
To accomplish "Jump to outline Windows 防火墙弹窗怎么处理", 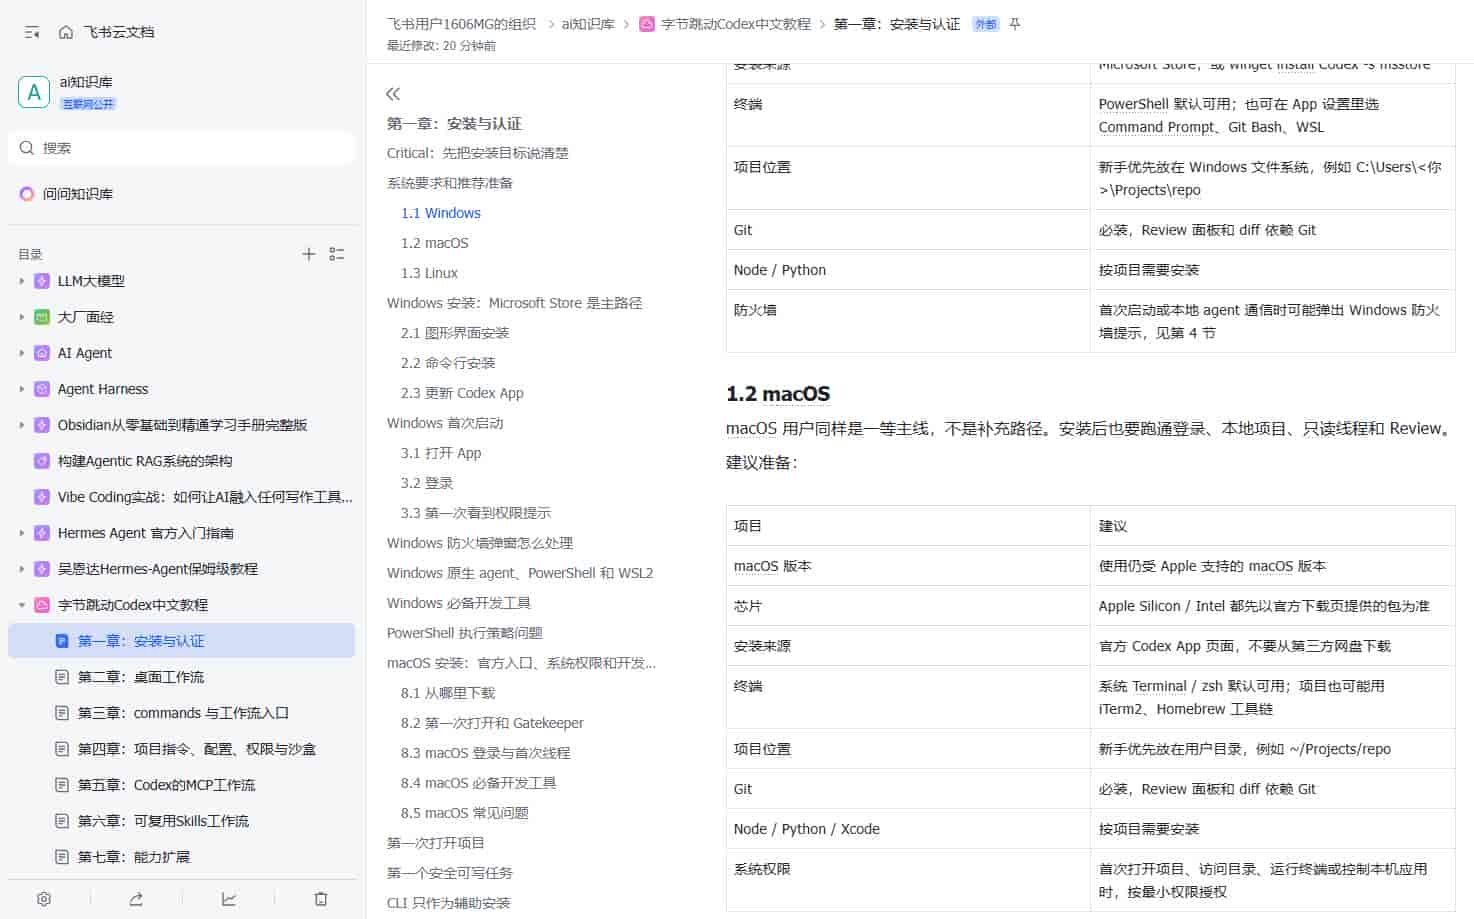I will point(480,543).
